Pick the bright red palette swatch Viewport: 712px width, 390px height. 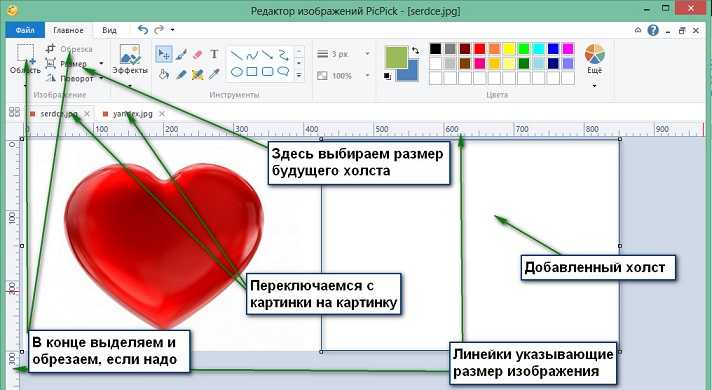[480, 49]
